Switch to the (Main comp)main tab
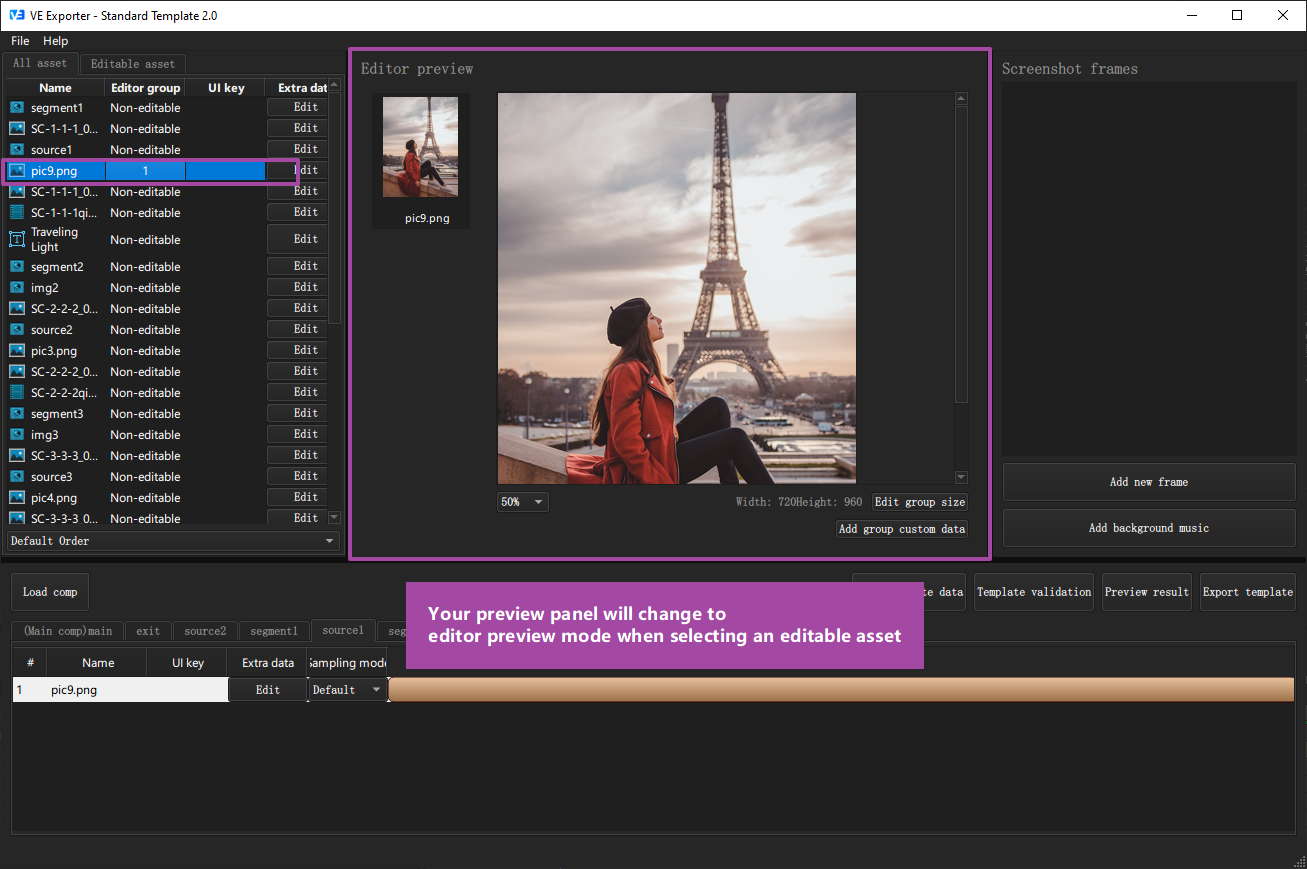Image resolution: width=1307 pixels, height=869 pixels. pos(68,631)
